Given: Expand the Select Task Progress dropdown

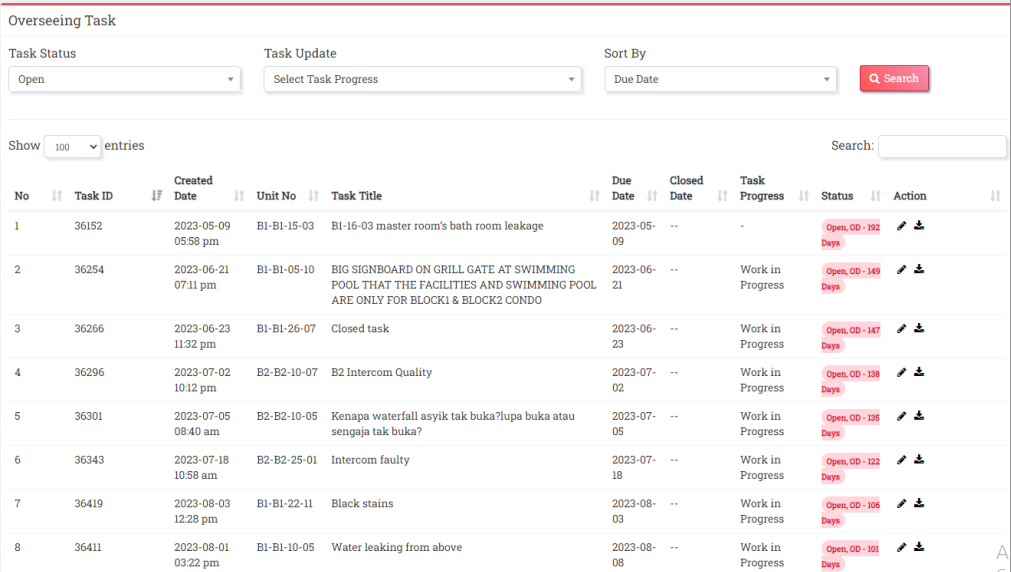Looking at the screenshot, I should (x=423, y=79).
